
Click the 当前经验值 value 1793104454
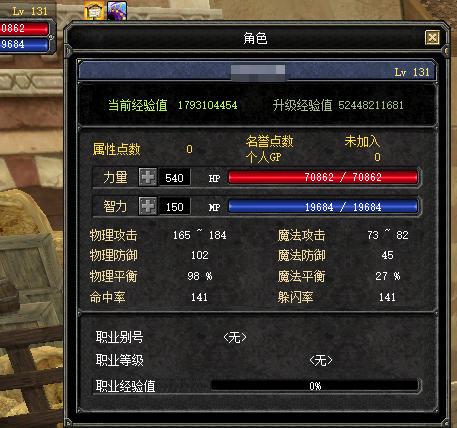[x=207, y=105]
